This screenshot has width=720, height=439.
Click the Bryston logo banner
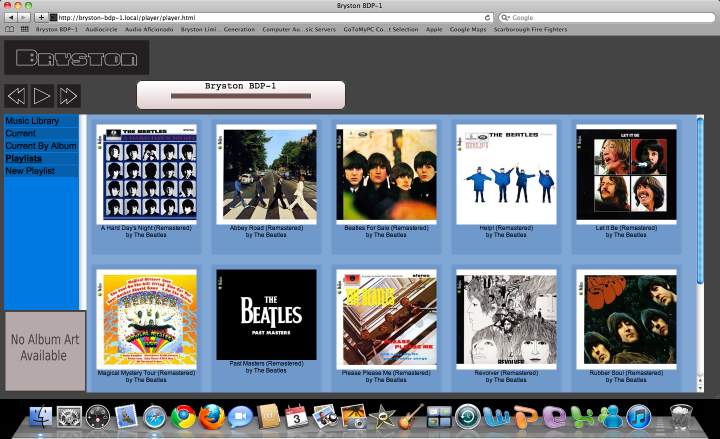tap(77, 57)
